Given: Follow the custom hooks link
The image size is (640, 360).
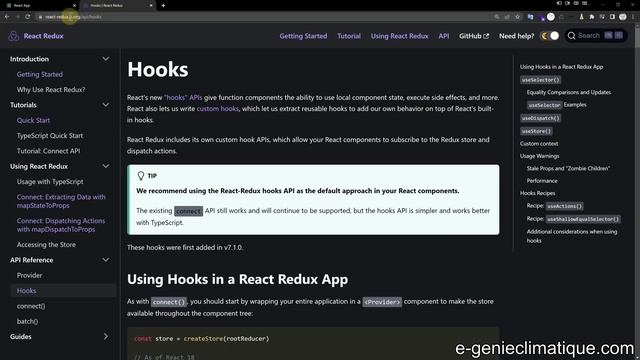Looking at the screenshot, I should click(218, 109).
